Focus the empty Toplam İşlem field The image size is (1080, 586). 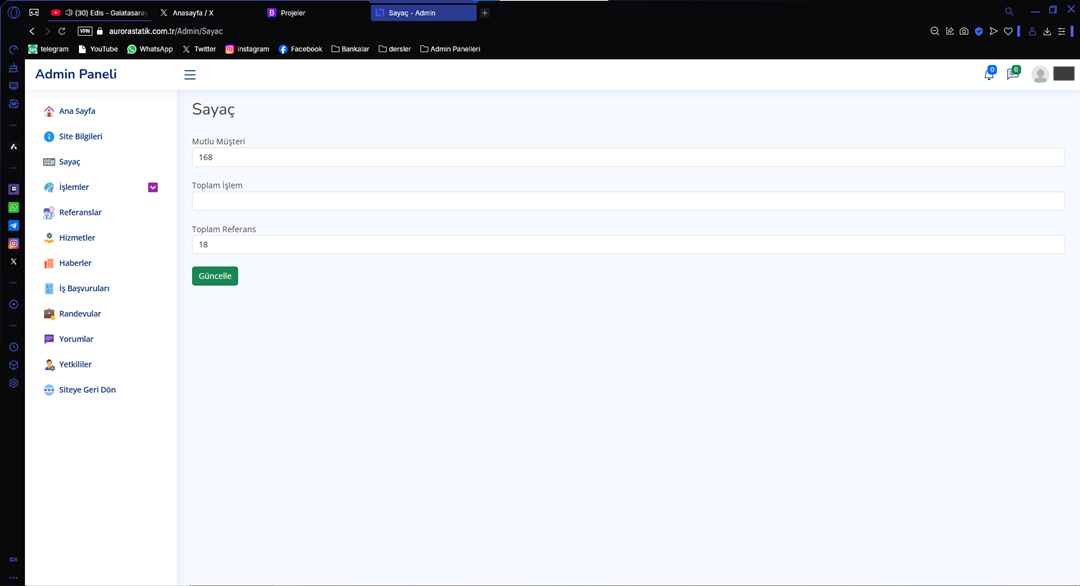click(x=627, y=201)
